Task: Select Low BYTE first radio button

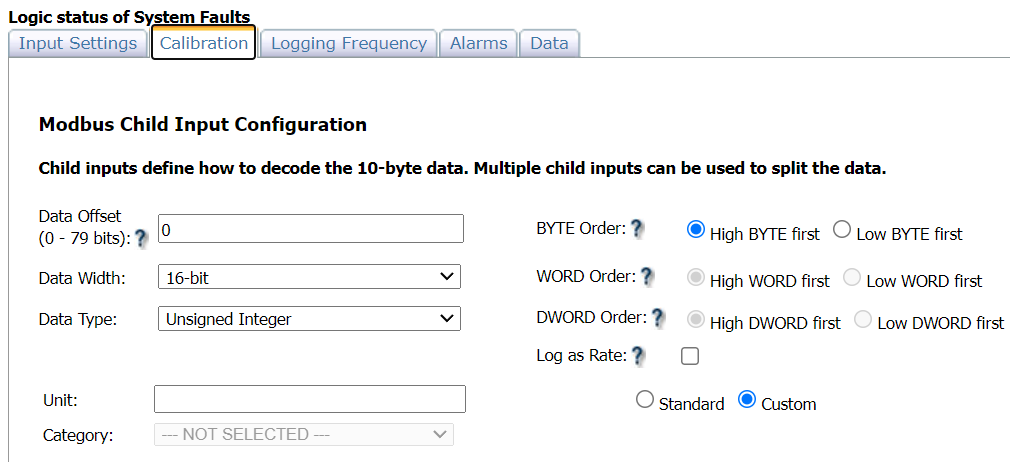Action: point(842,230)
